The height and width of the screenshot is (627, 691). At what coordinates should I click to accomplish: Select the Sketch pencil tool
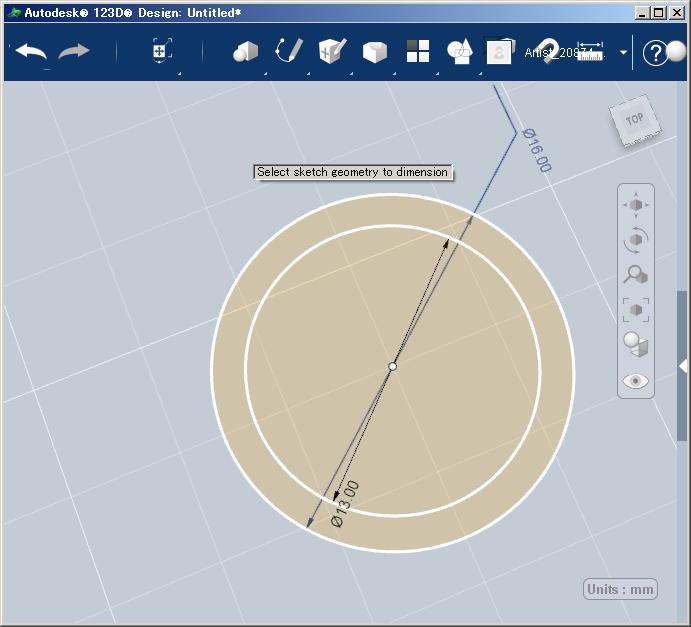coord(289,51)
